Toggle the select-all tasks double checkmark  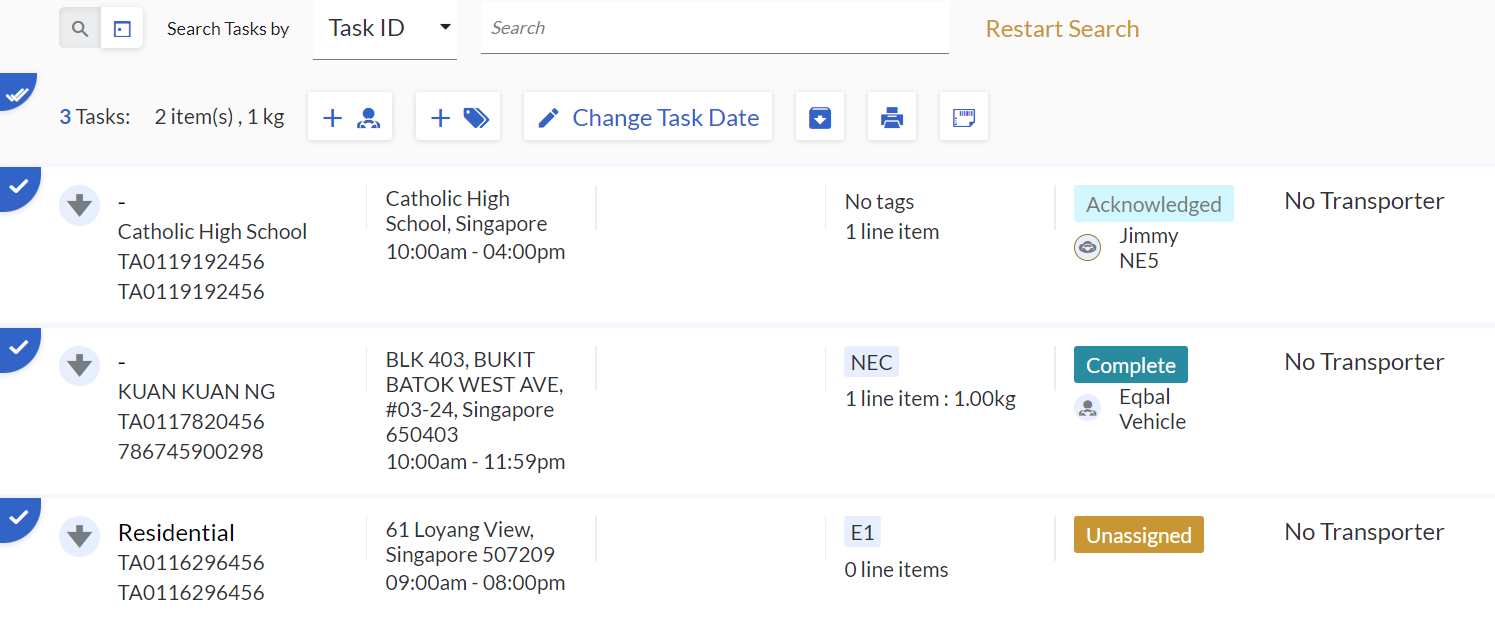[x=16, y=94]
